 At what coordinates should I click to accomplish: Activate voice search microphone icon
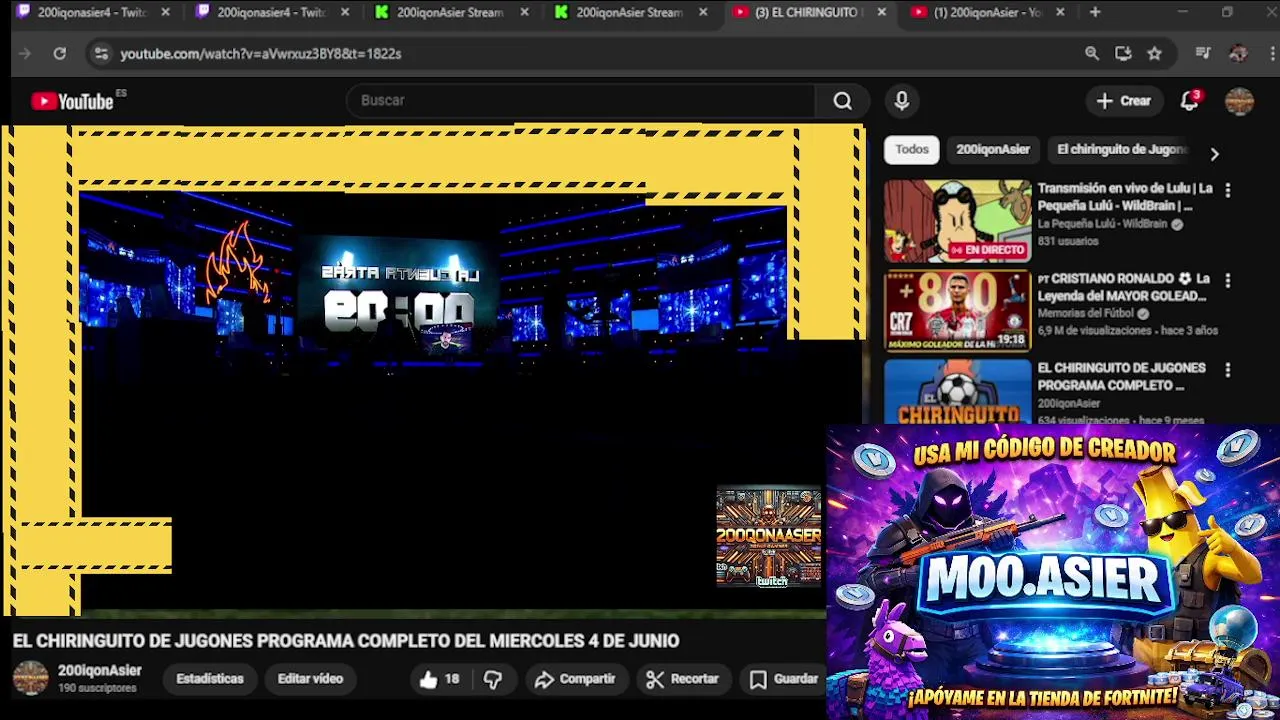tap(901, 101)
